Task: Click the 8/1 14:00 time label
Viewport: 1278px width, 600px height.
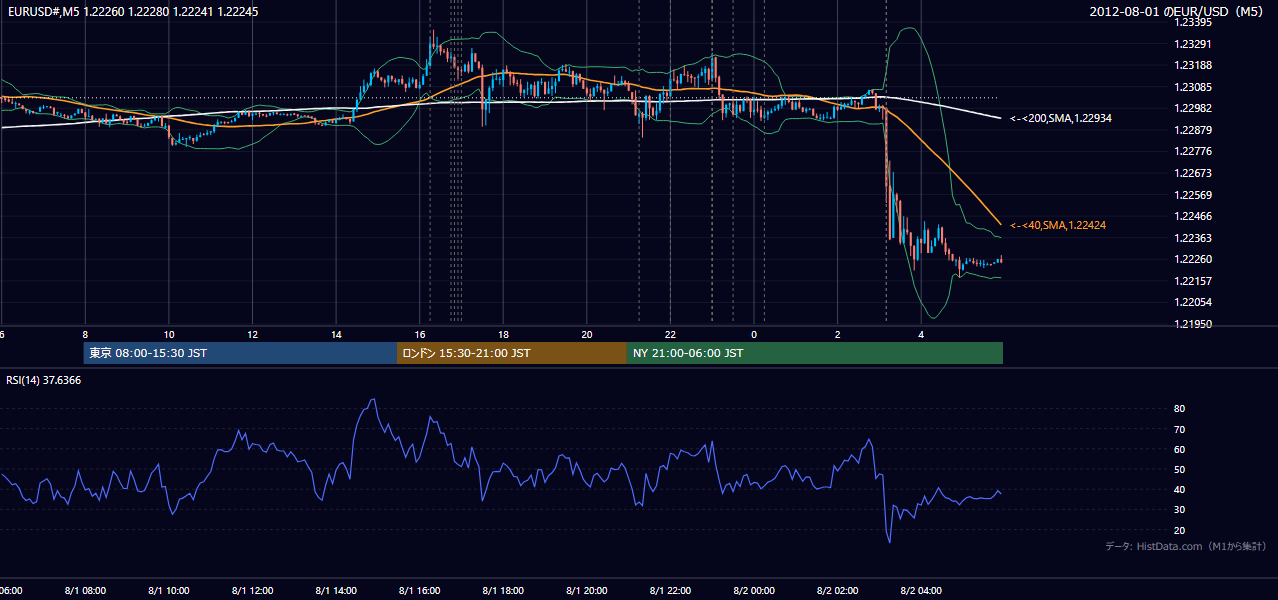Action: pos(336,591)
